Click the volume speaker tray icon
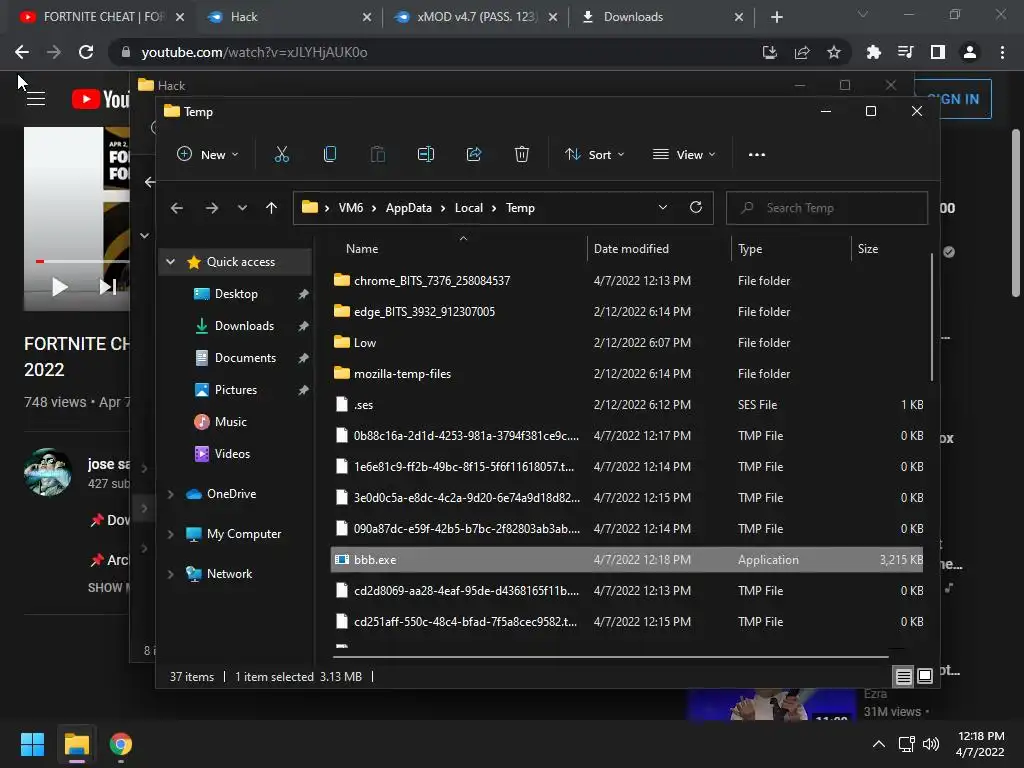1024x768 pixels. 931,743
